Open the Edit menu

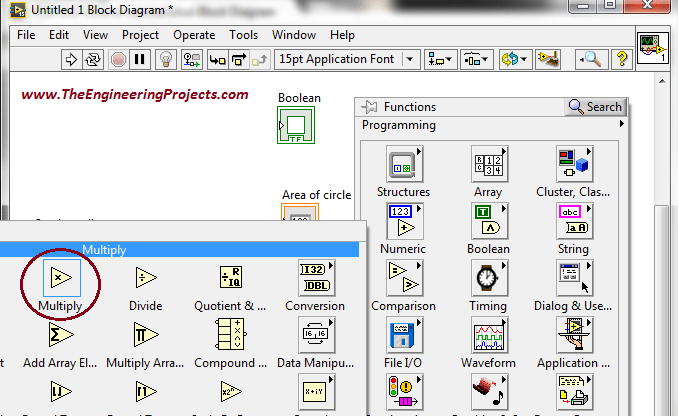tap(59, 35)
